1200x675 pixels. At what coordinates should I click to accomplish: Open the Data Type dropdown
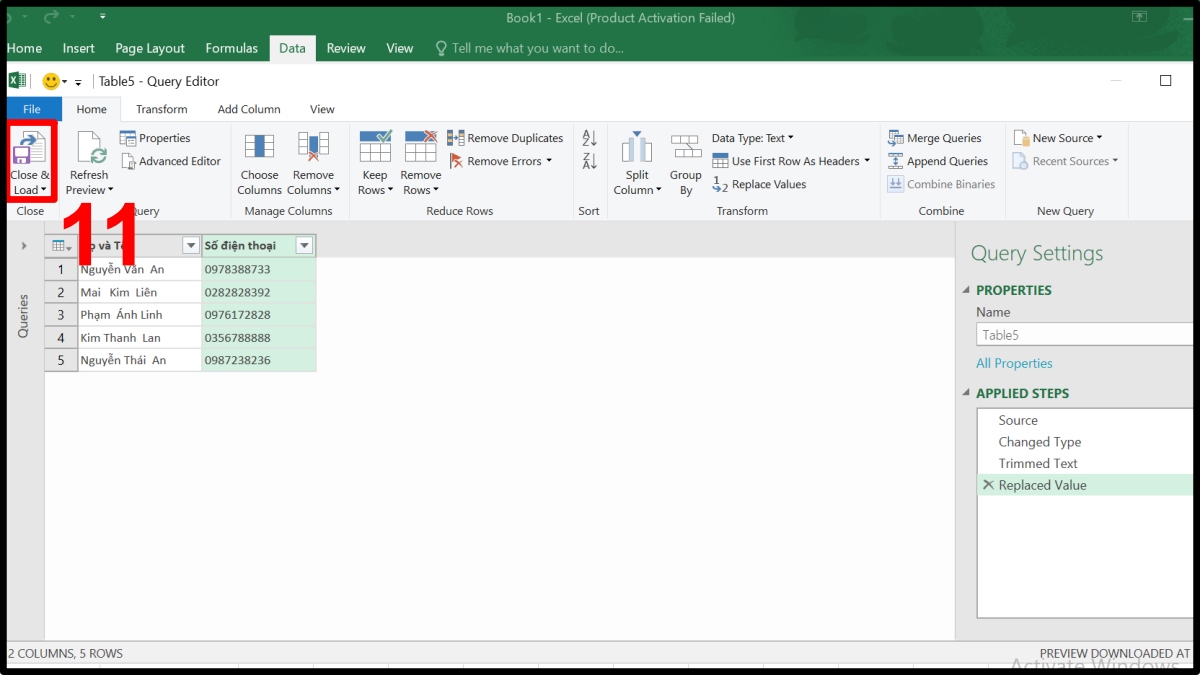pos(753,138)
